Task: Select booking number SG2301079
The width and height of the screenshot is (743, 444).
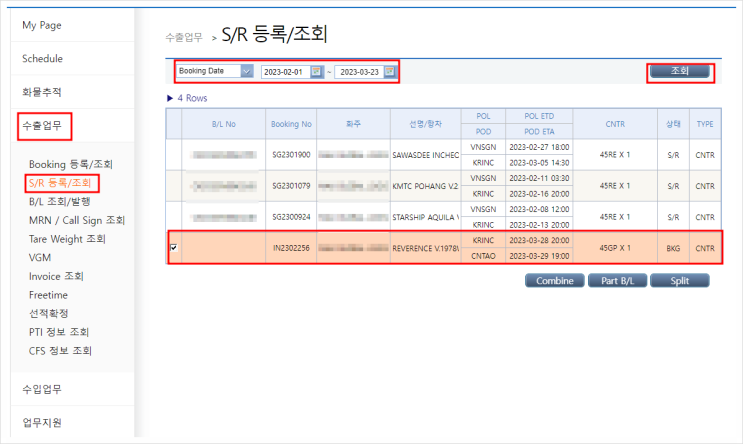Action: [x=291, y=186]
